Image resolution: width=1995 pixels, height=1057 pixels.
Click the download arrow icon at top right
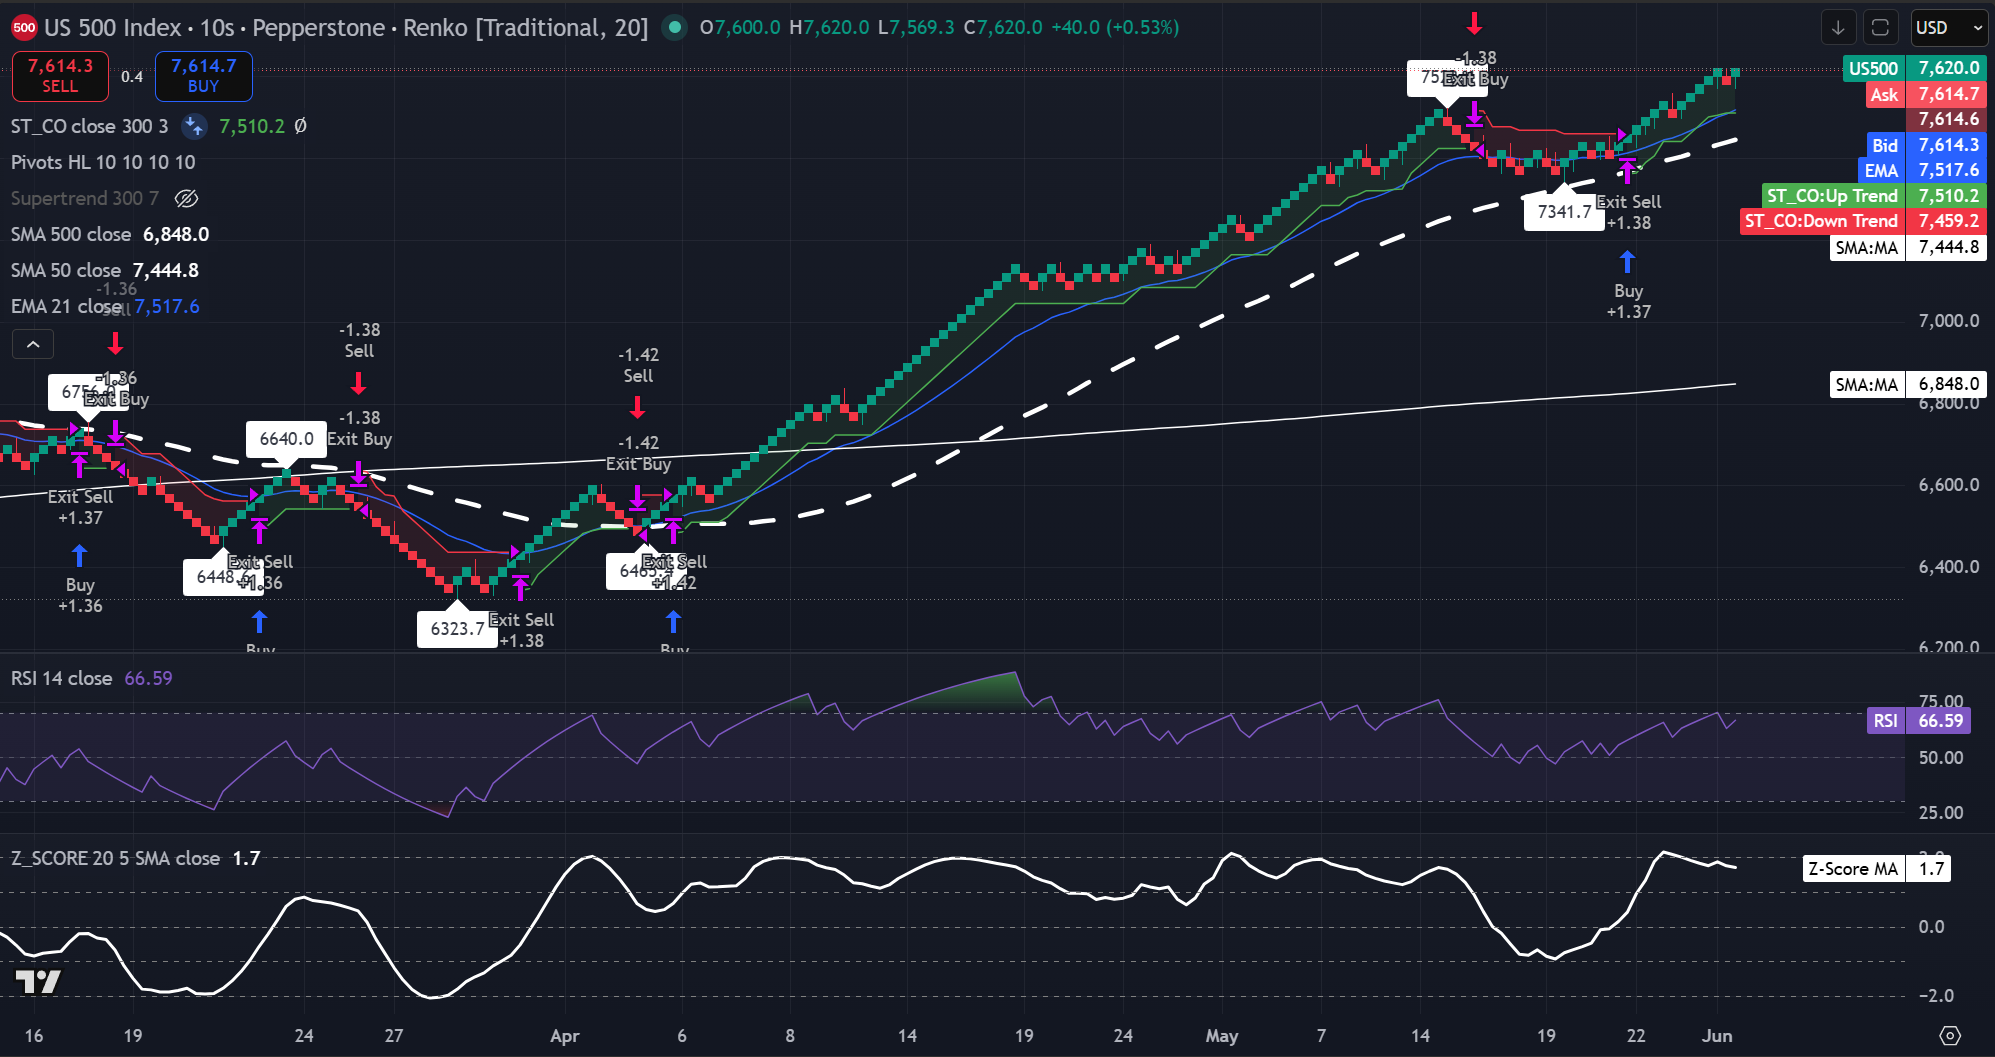[x=1838, y=27]
